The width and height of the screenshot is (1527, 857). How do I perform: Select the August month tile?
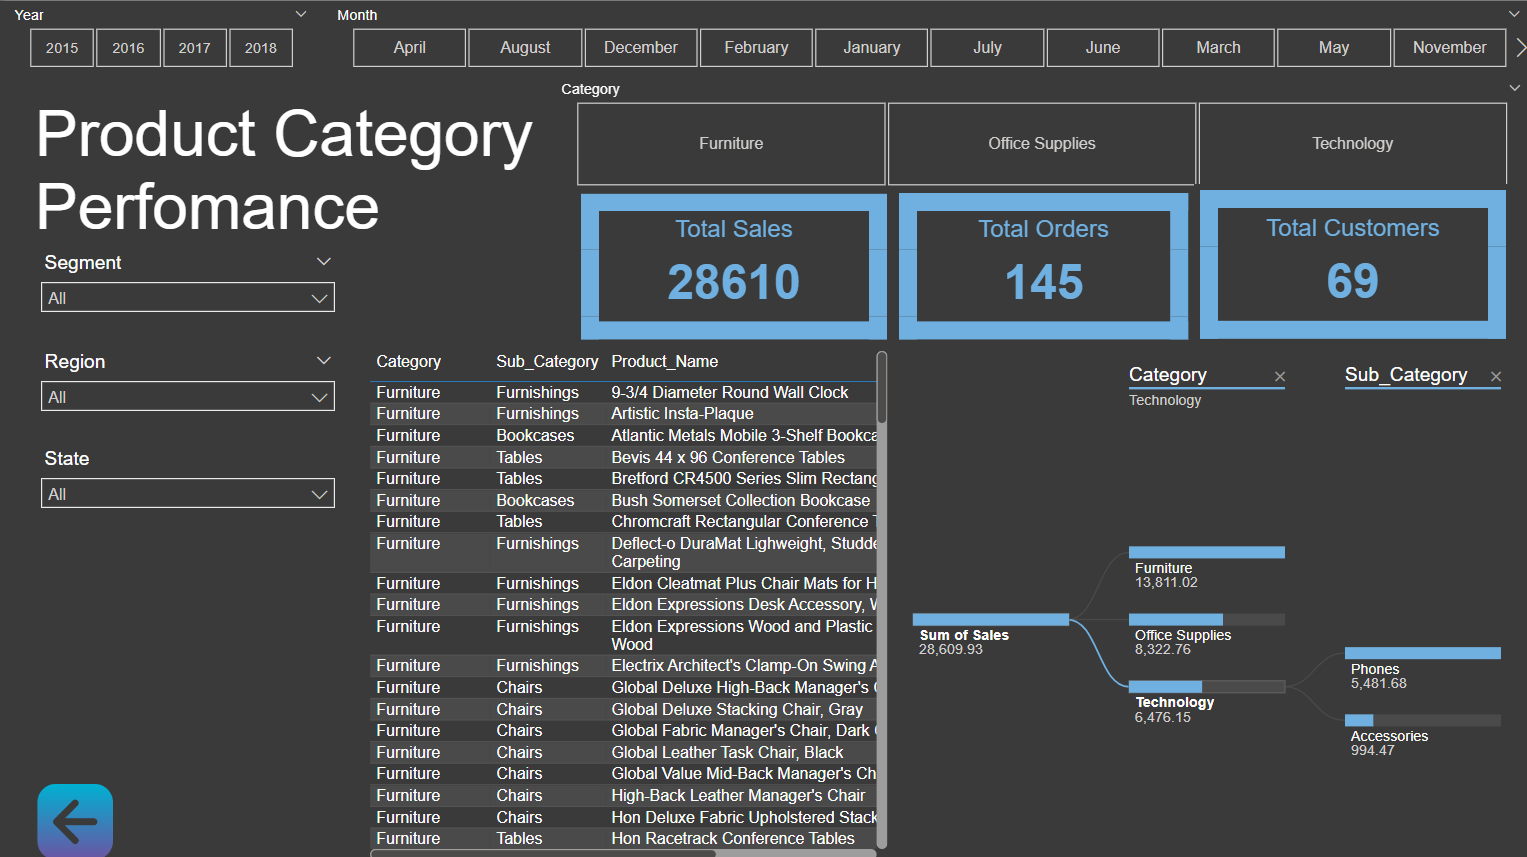click(x=525, y=48)
